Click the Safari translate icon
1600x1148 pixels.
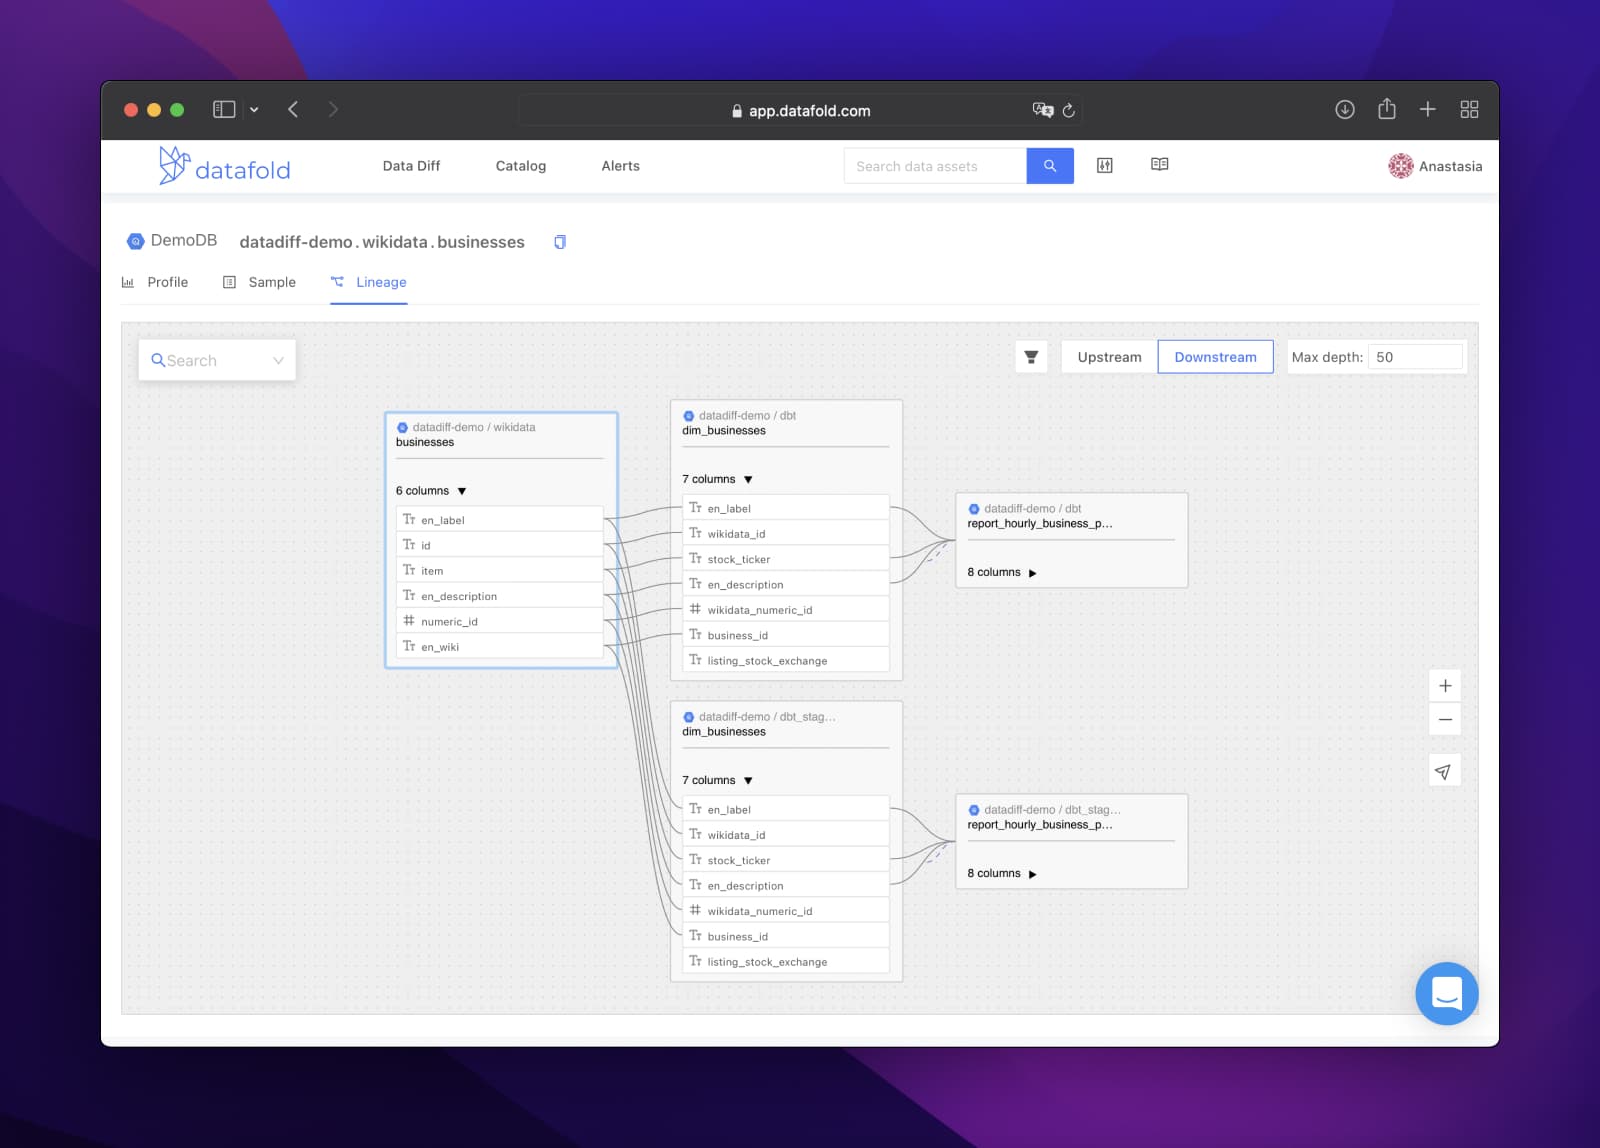1042,110
